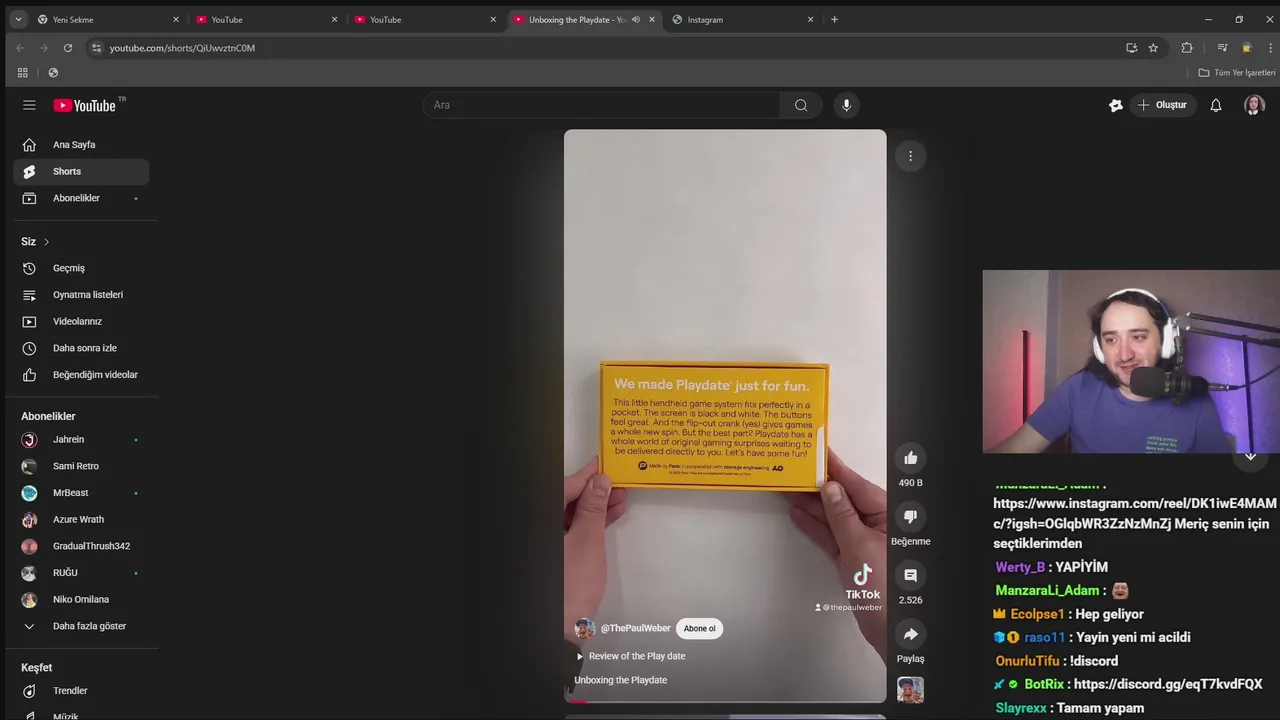Close the Instagram tab

pos(810,19)
